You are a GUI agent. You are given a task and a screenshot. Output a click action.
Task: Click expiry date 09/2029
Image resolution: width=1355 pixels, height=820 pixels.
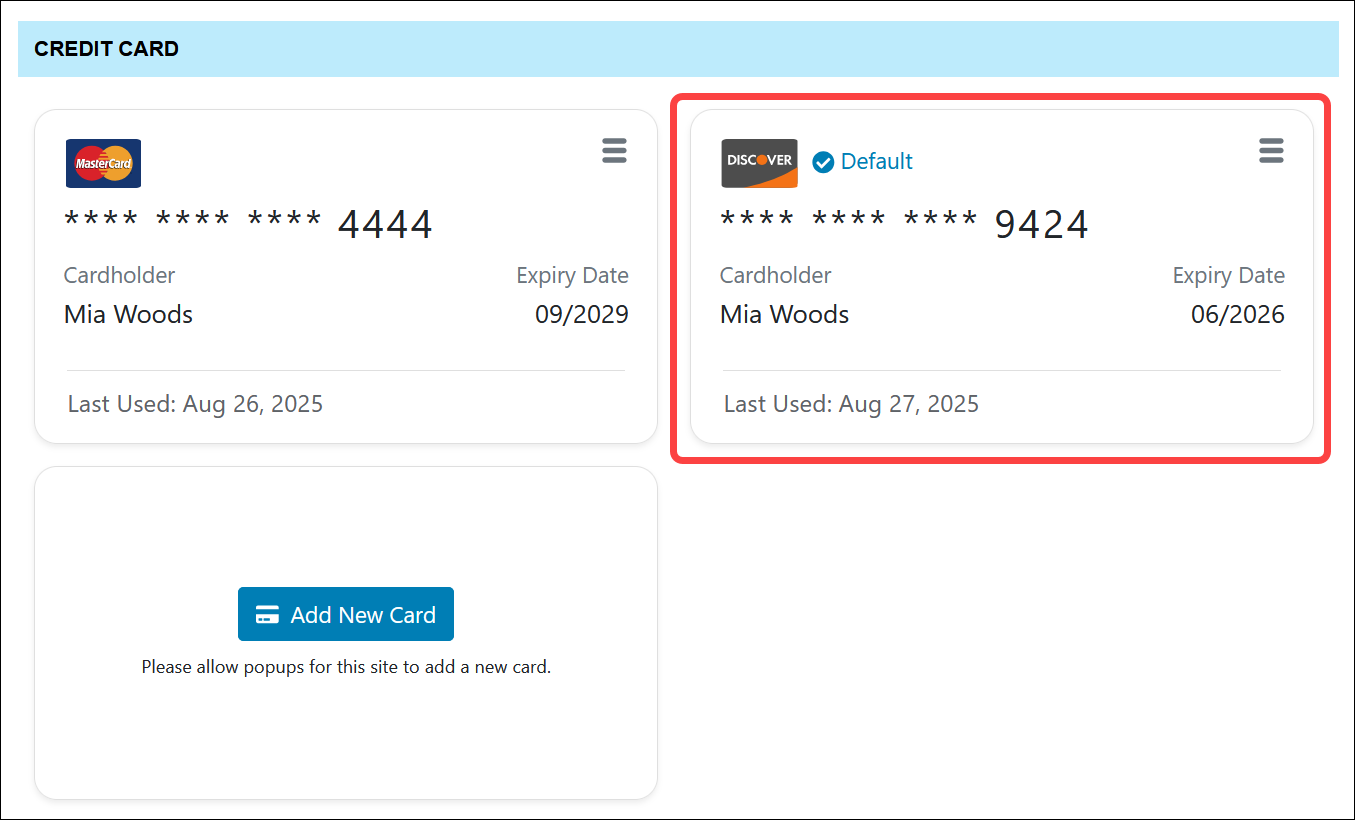[582, 315]
